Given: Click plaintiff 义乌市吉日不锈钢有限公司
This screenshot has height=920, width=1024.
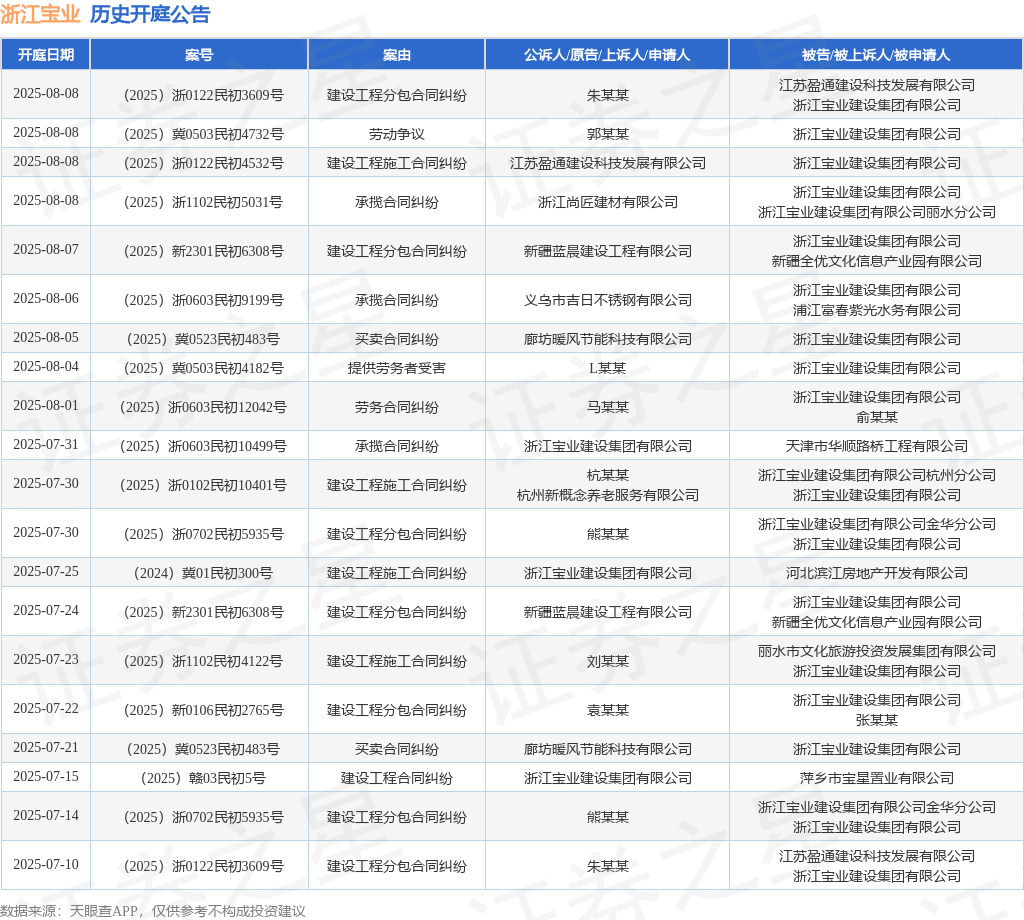Looking at the screenshot, I should click(x=607, y=300).
